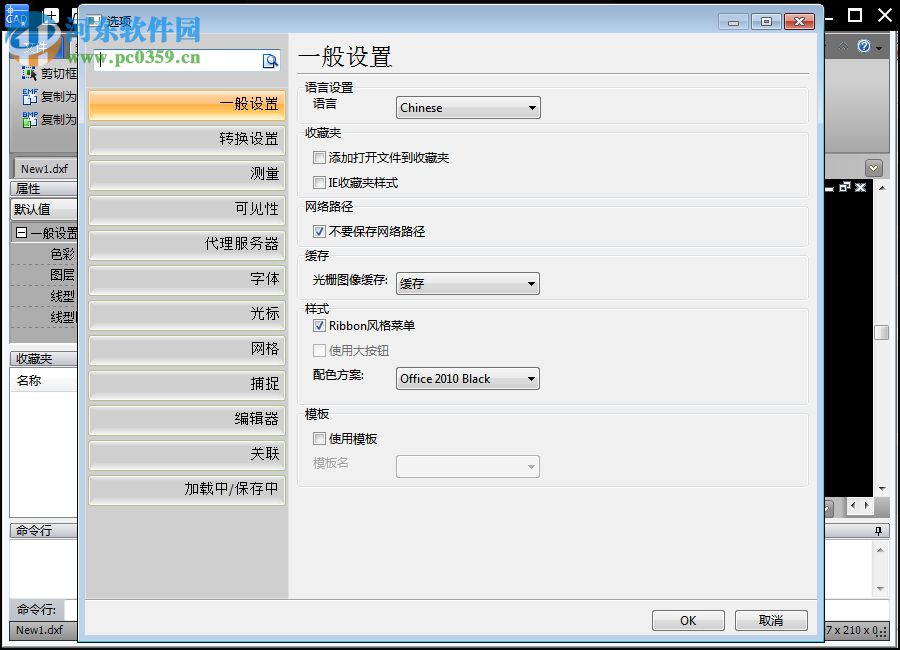Image resolution: width=900 pixels, height=650 pixels.
Task: Select the 剪切框 (clip frame) tool icon
Action: 27,73
